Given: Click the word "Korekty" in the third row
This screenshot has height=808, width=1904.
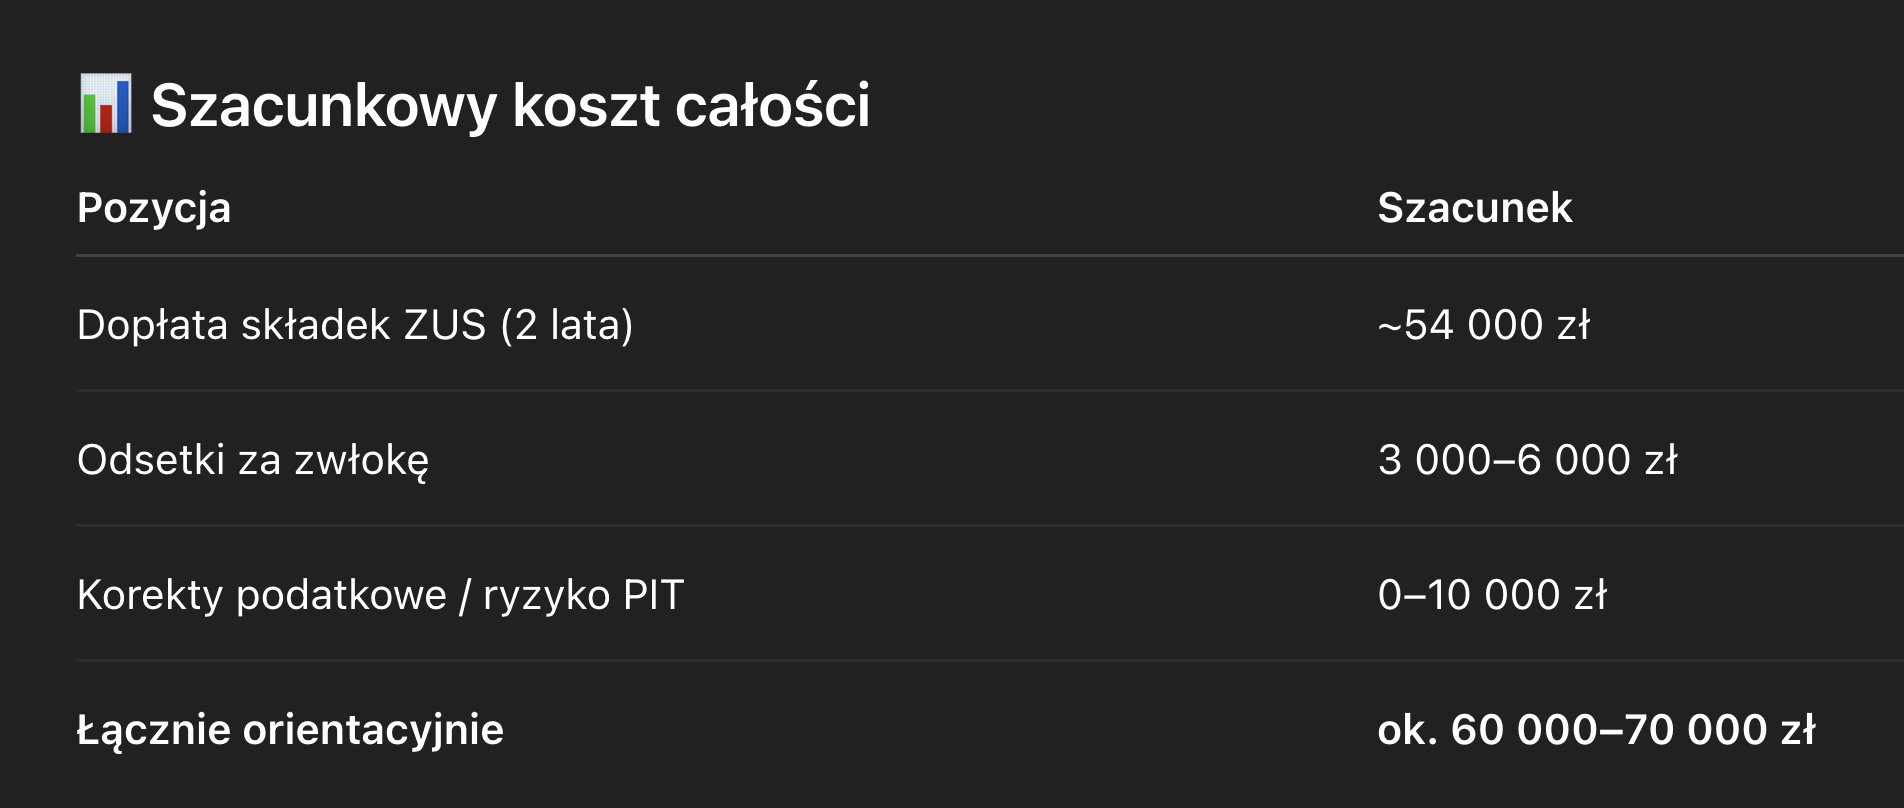Looking at the screenshot, I should click(150, 595).
